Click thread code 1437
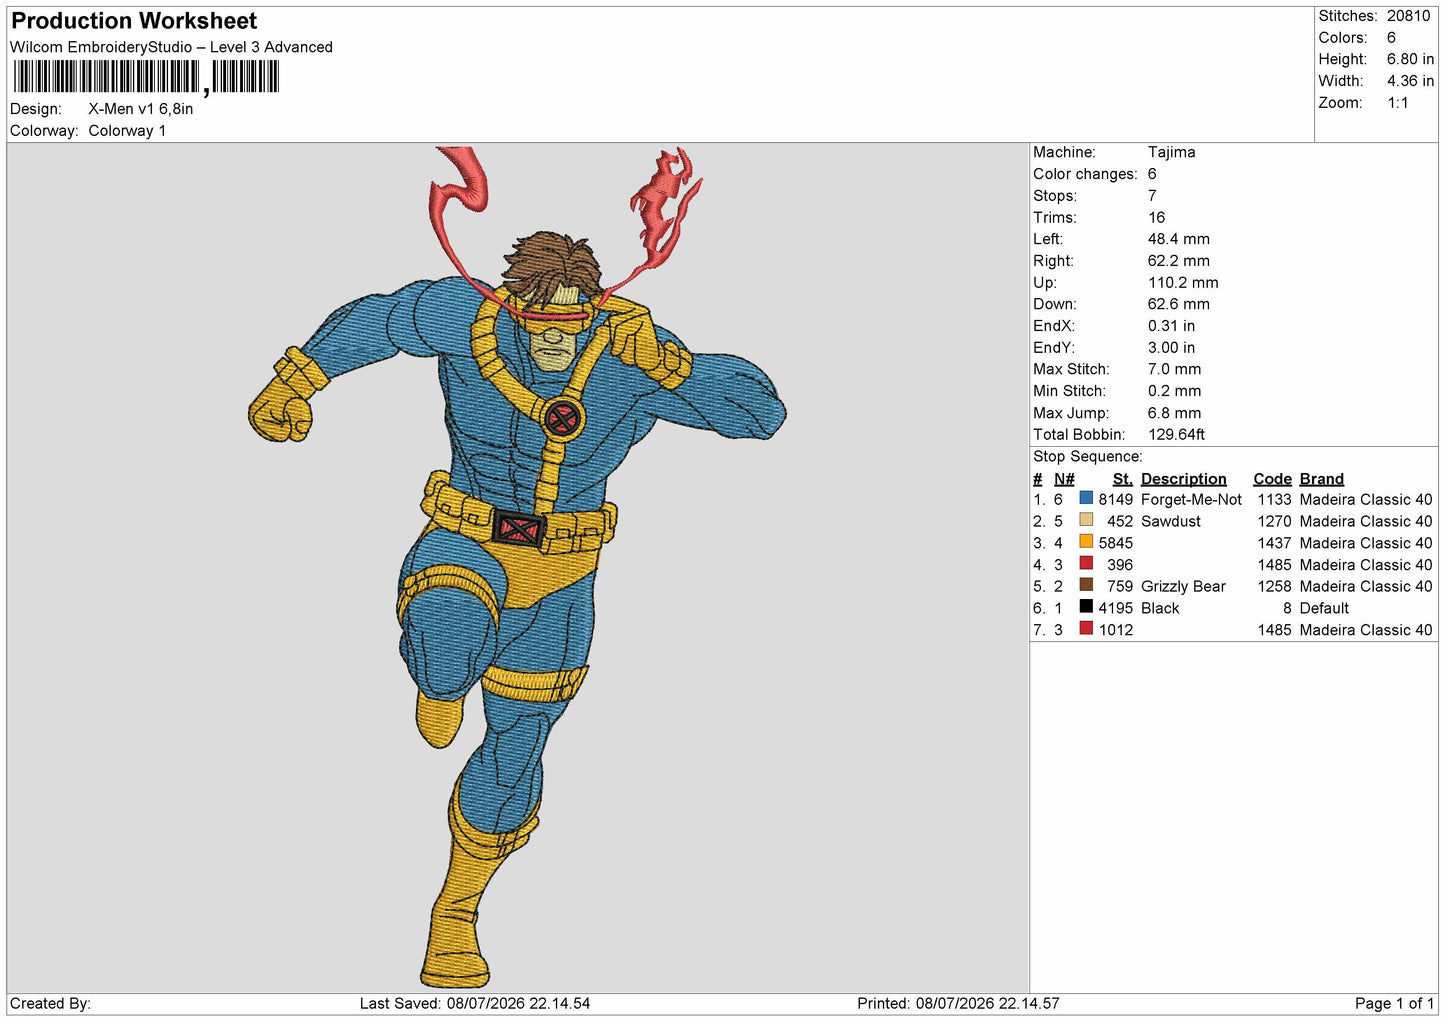The image size is (1445, 1021). click(1274, 544)
